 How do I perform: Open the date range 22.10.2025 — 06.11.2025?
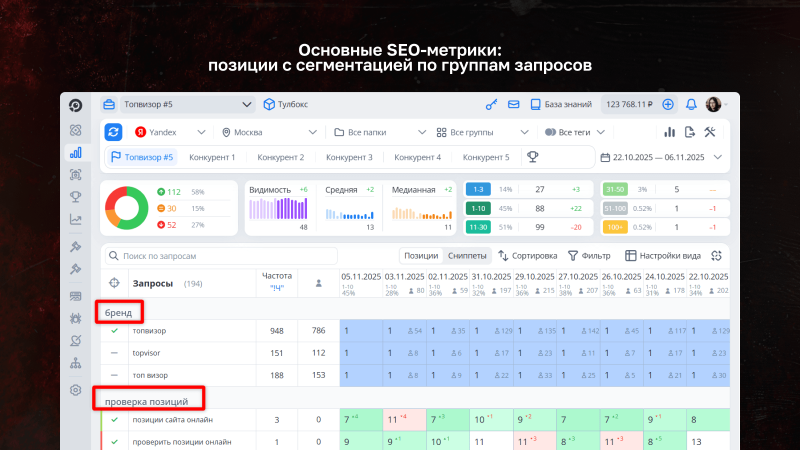662,157
